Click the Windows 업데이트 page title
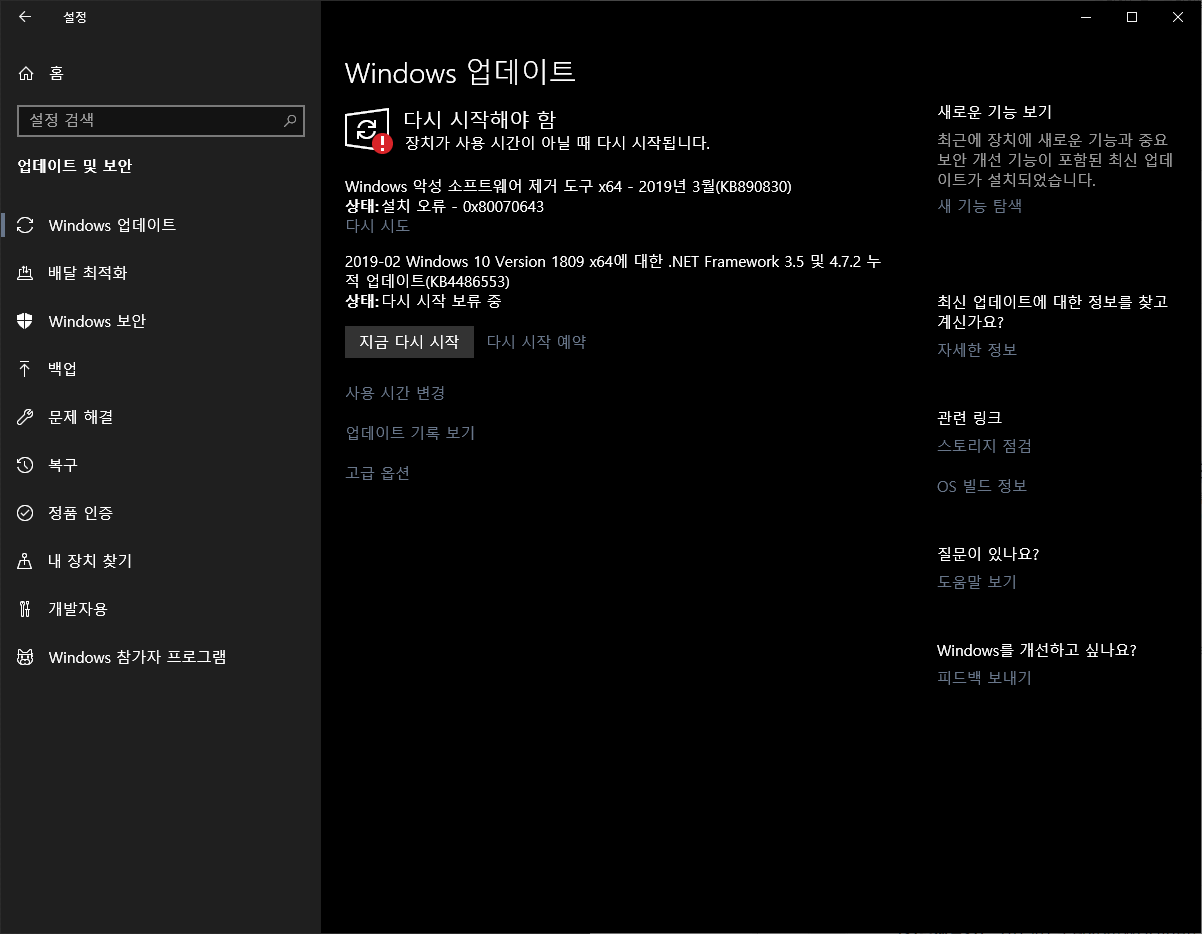1202x934 pixels. [x=460, y=72]
